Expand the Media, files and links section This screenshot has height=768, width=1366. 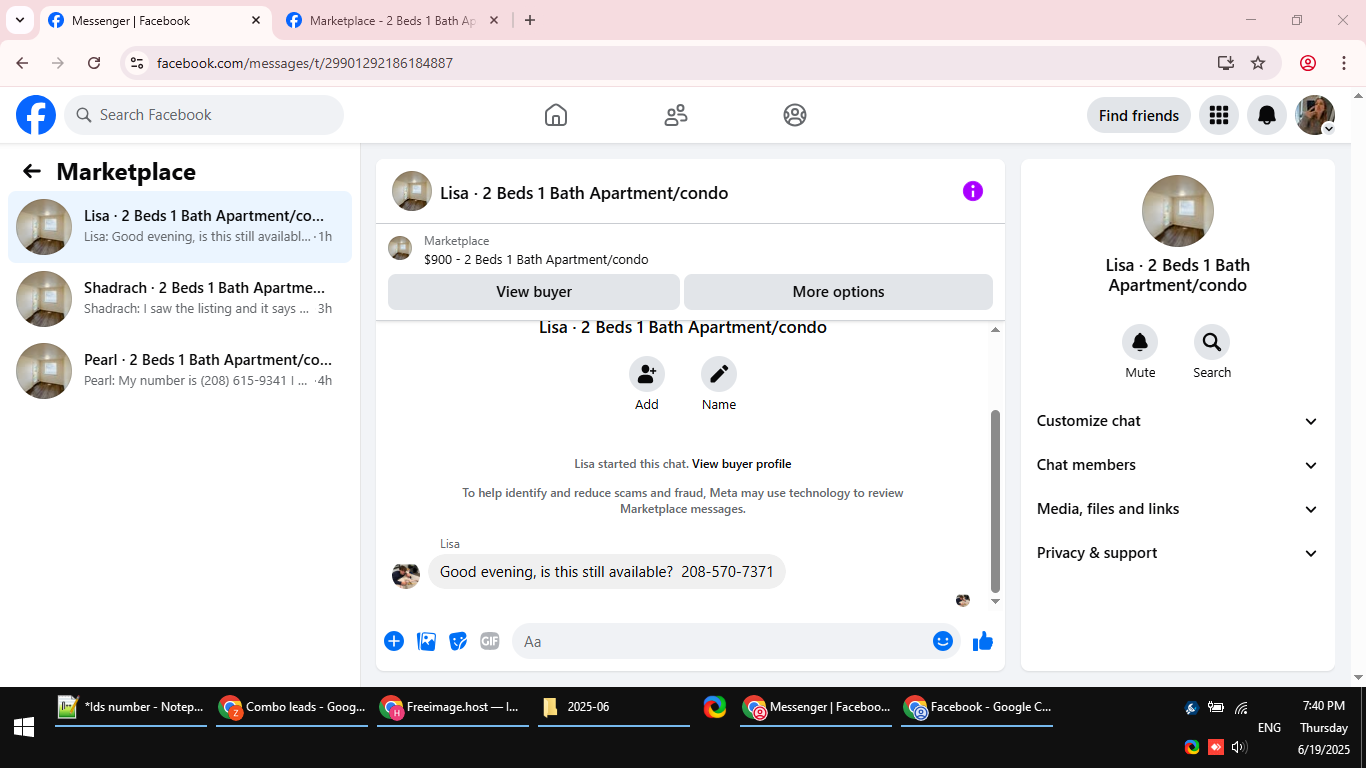(1178, 509)
